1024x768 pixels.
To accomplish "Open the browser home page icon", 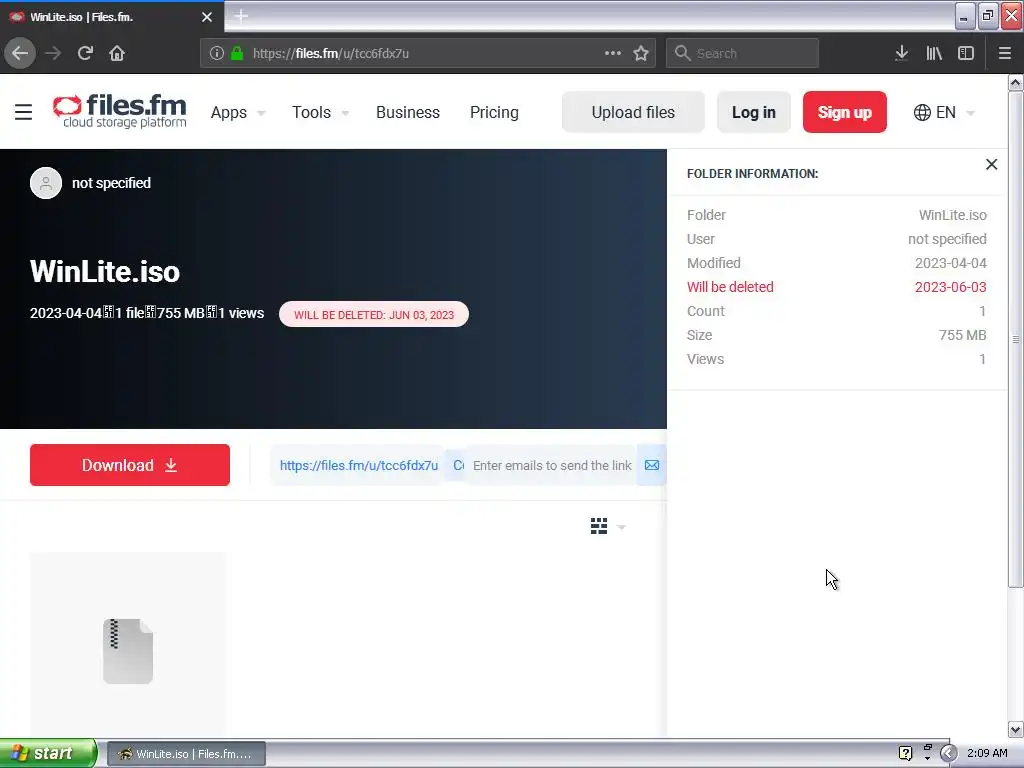I will pos(117,53).
